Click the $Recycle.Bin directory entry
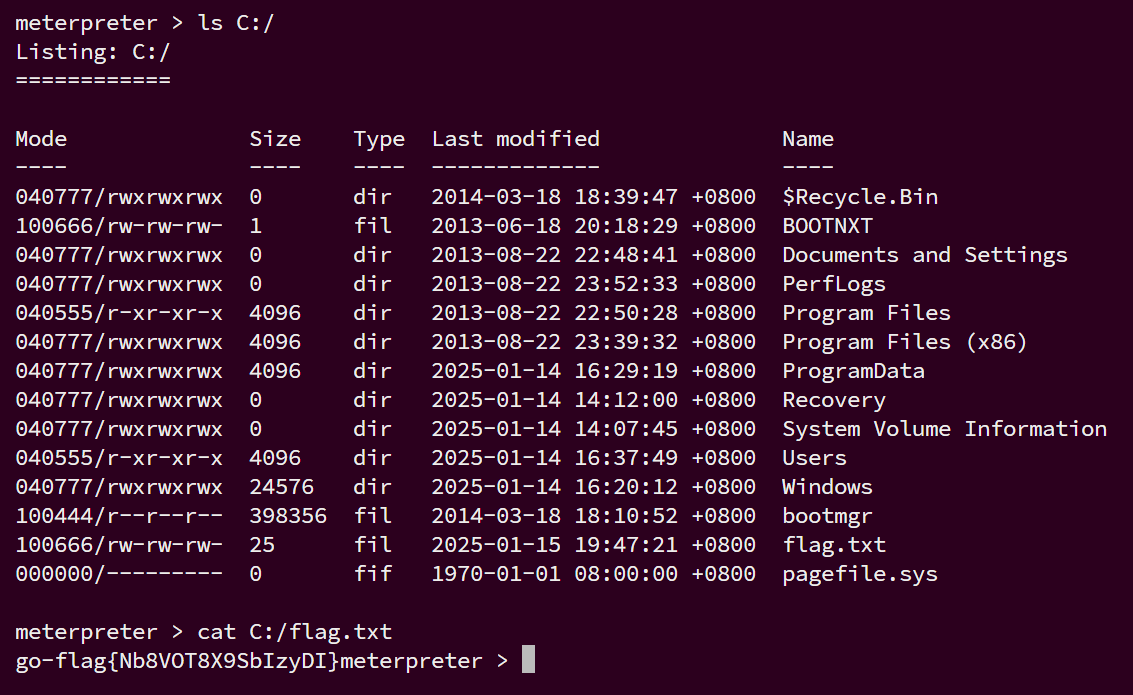 pyautogui.click(x=860, y=197)
